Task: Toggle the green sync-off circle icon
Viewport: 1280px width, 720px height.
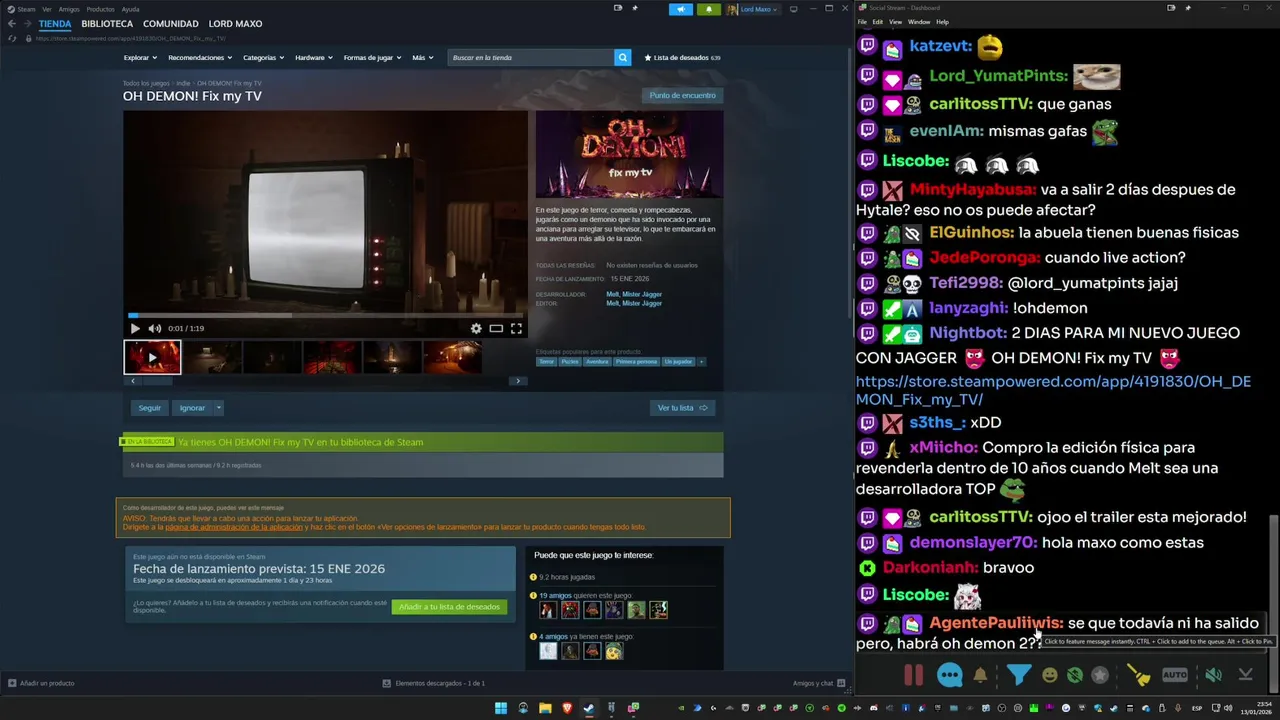Action: [x=1074, y=675]
